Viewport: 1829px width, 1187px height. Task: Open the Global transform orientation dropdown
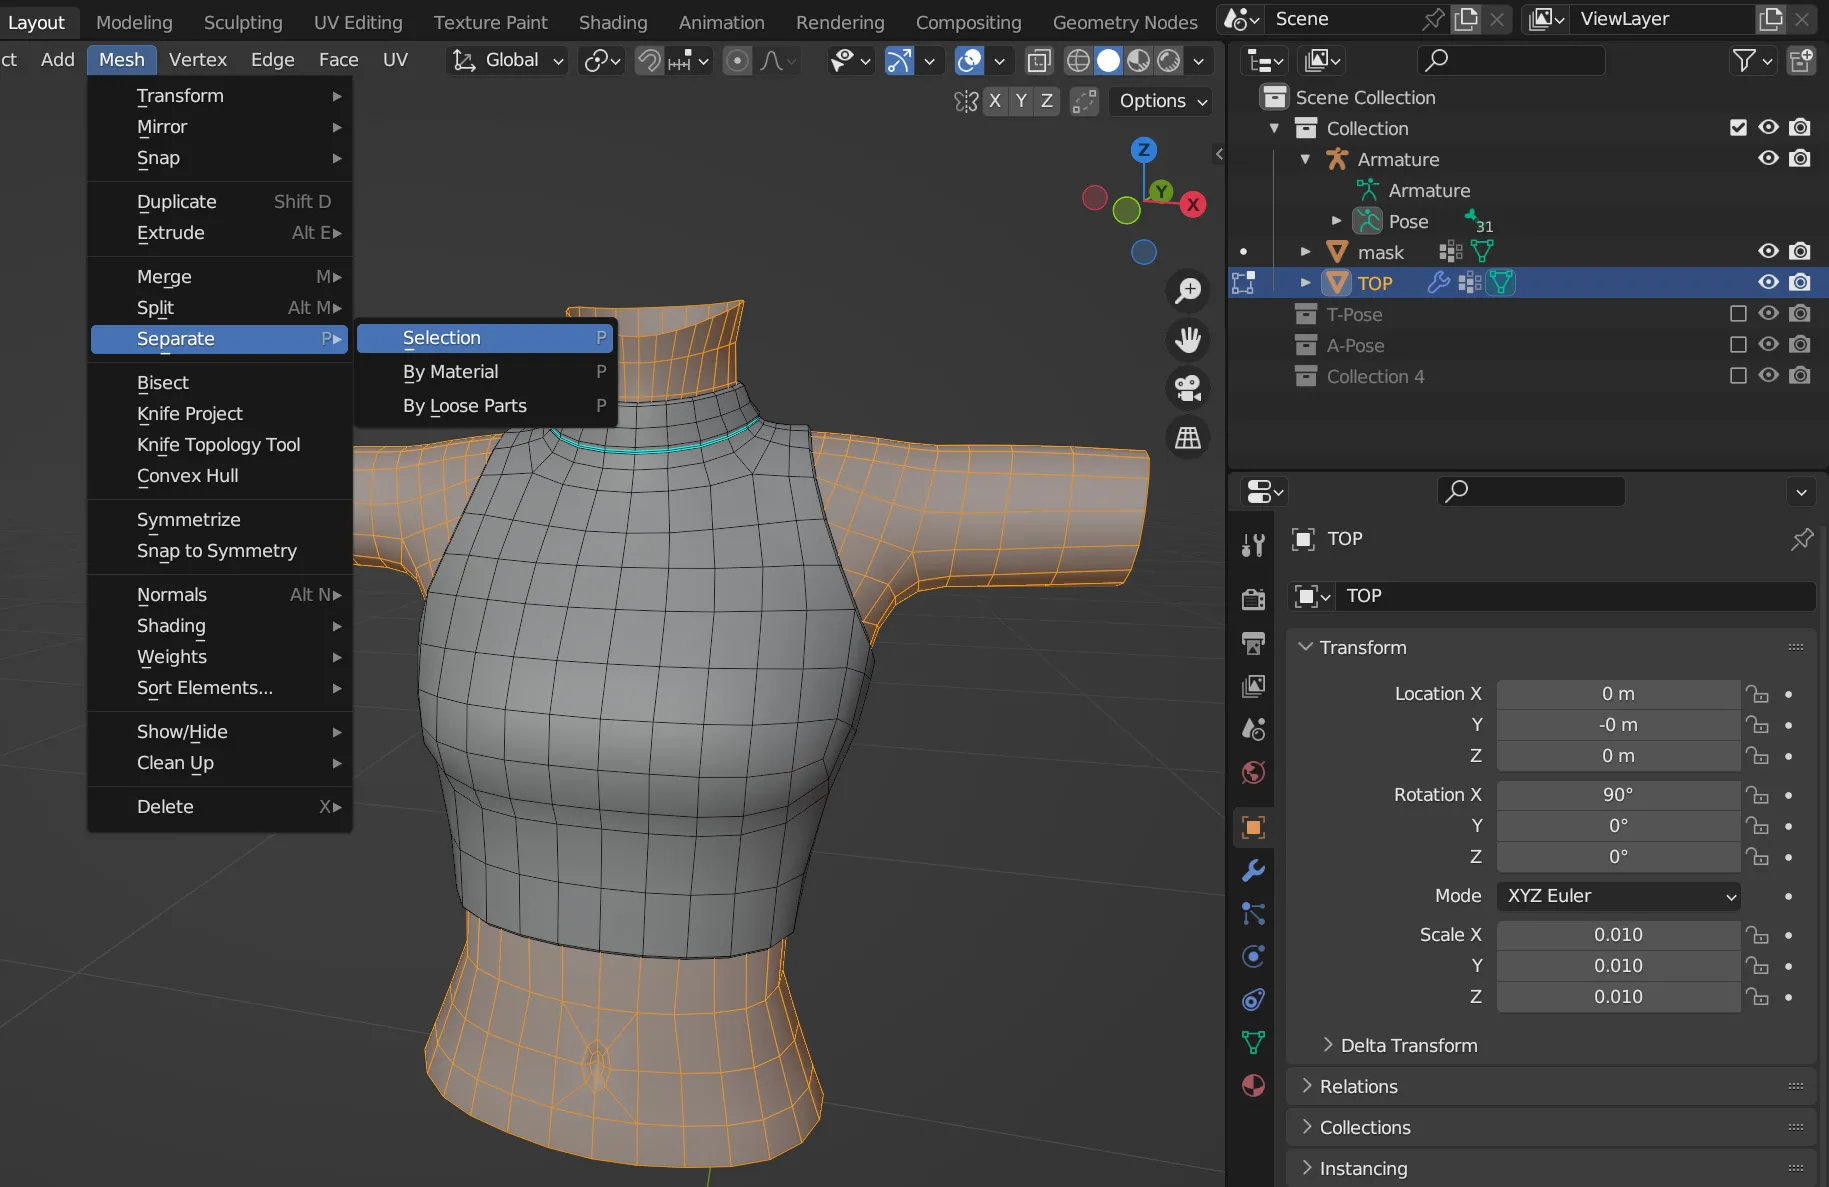click(507, 61)
